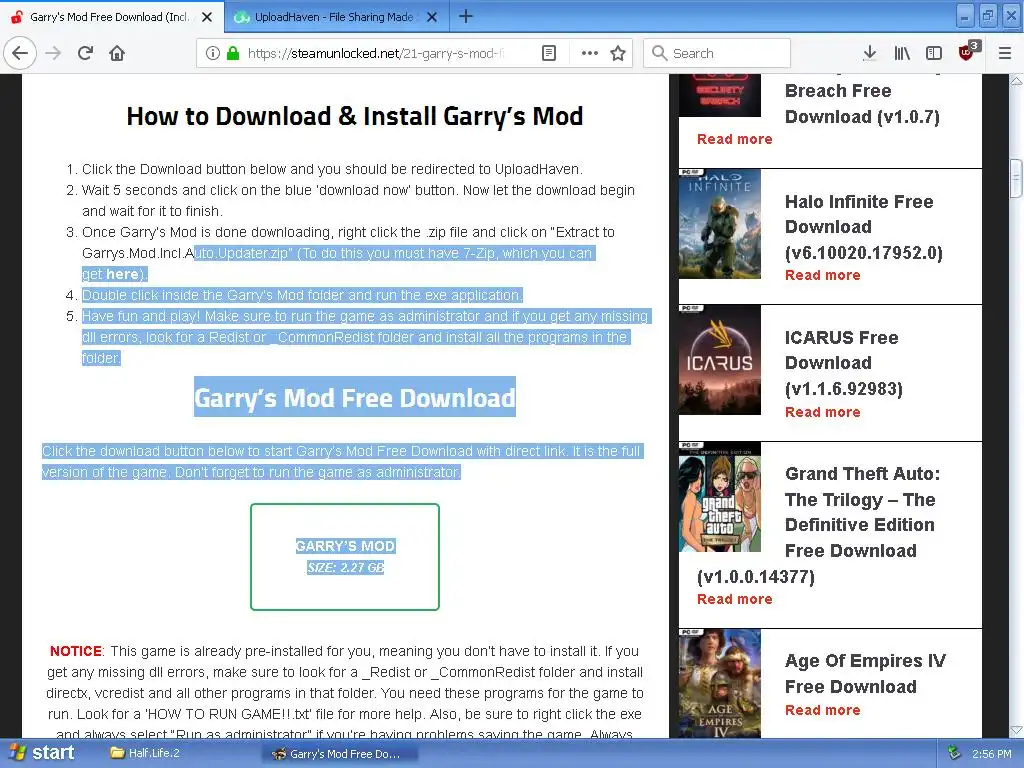Show sidebars icon in toolbar
The height and width of the screenshot is (768, 1024).
point(934,53)
